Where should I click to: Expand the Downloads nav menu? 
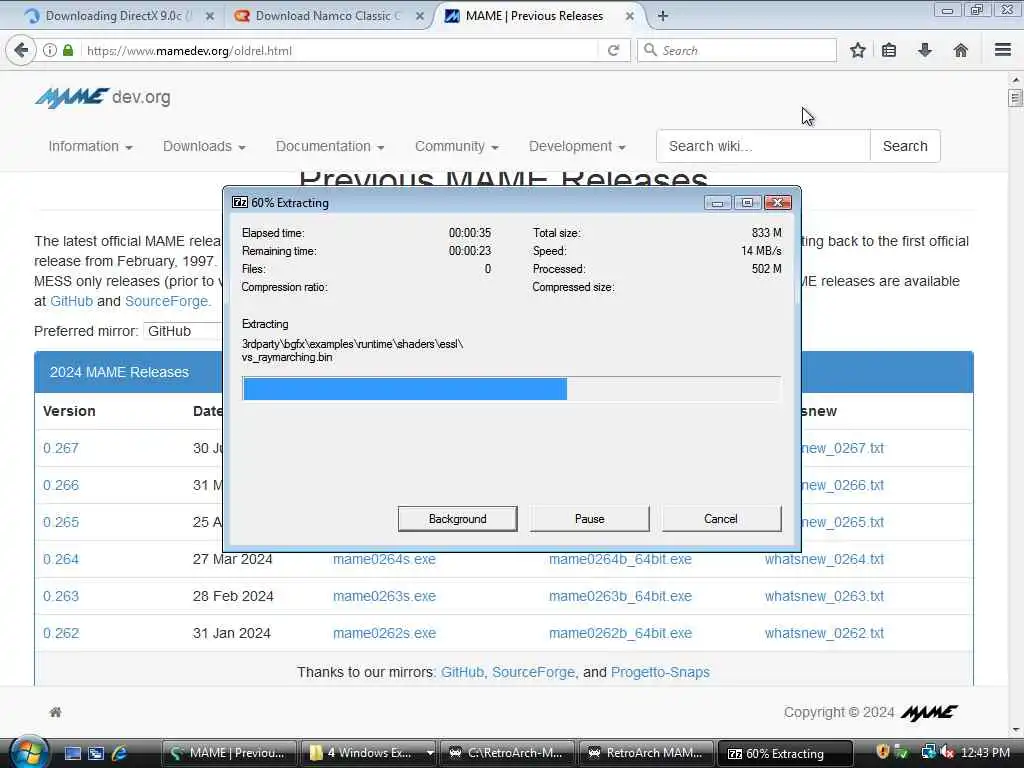point(204,146)
